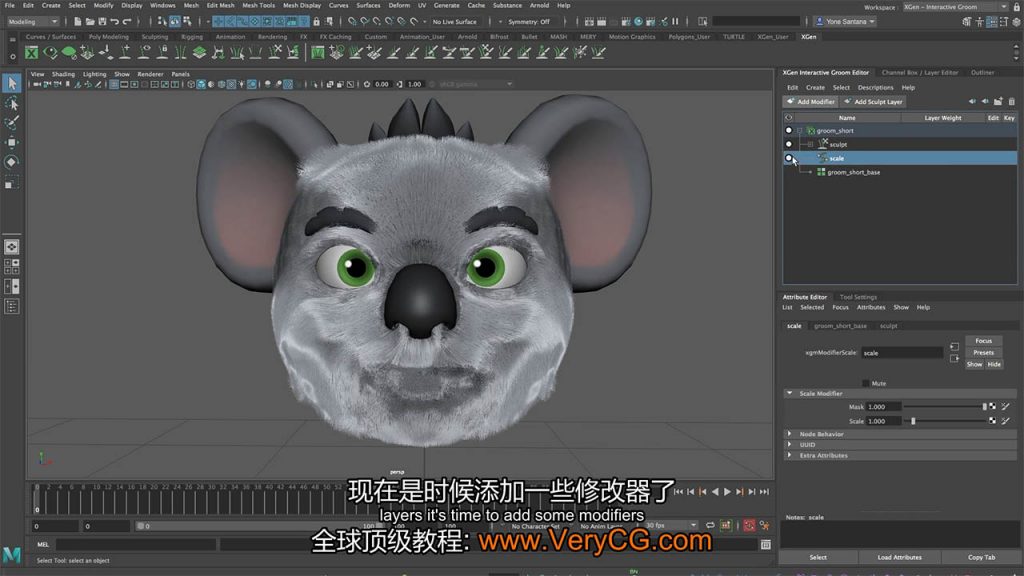
Task: Click the xgmModifierScale name field
Action: point(902,353)
